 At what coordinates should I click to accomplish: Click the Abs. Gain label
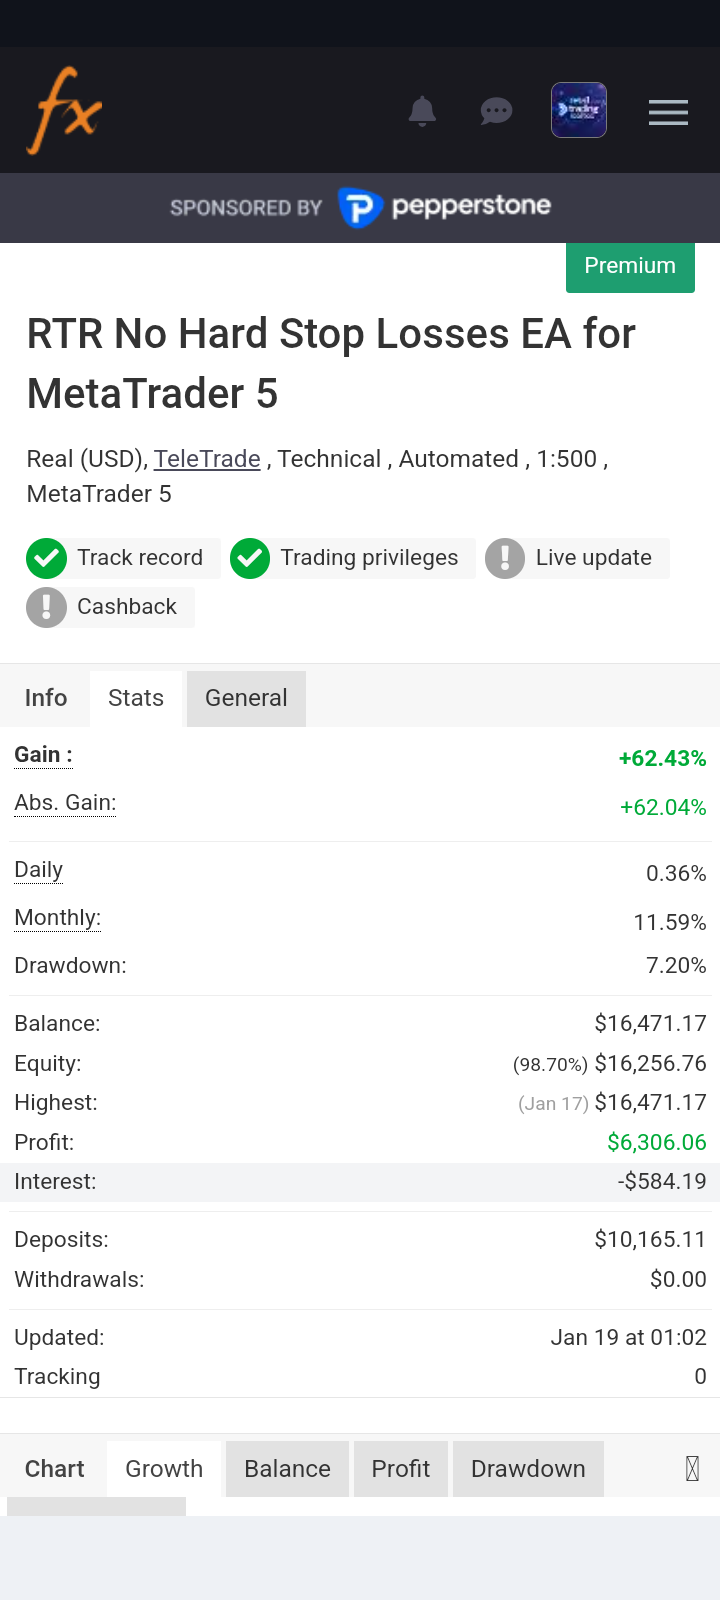65,803
